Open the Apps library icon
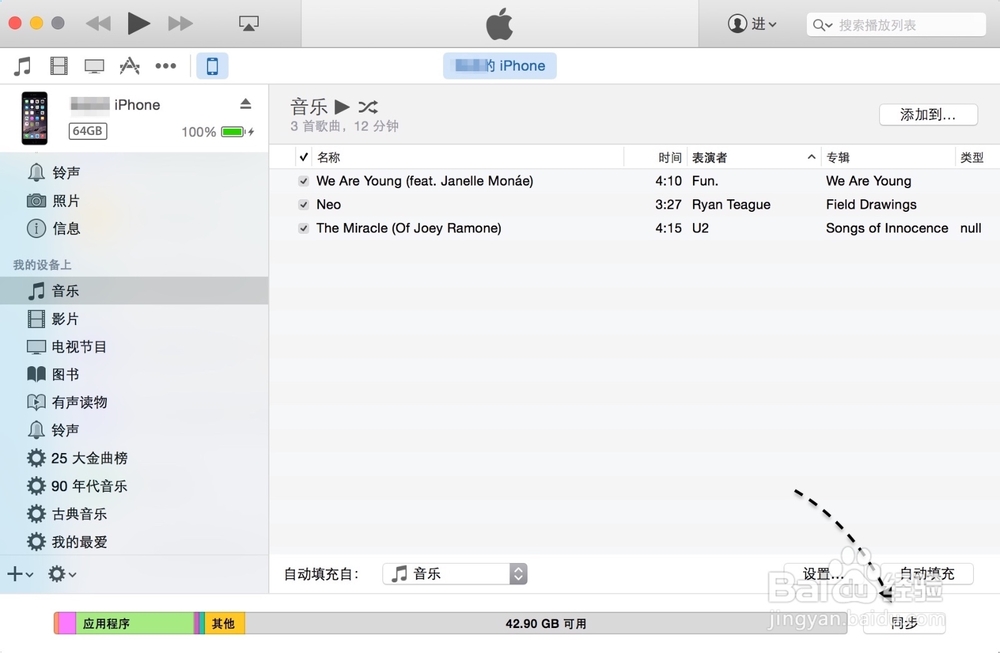 [x=129, y=66]
